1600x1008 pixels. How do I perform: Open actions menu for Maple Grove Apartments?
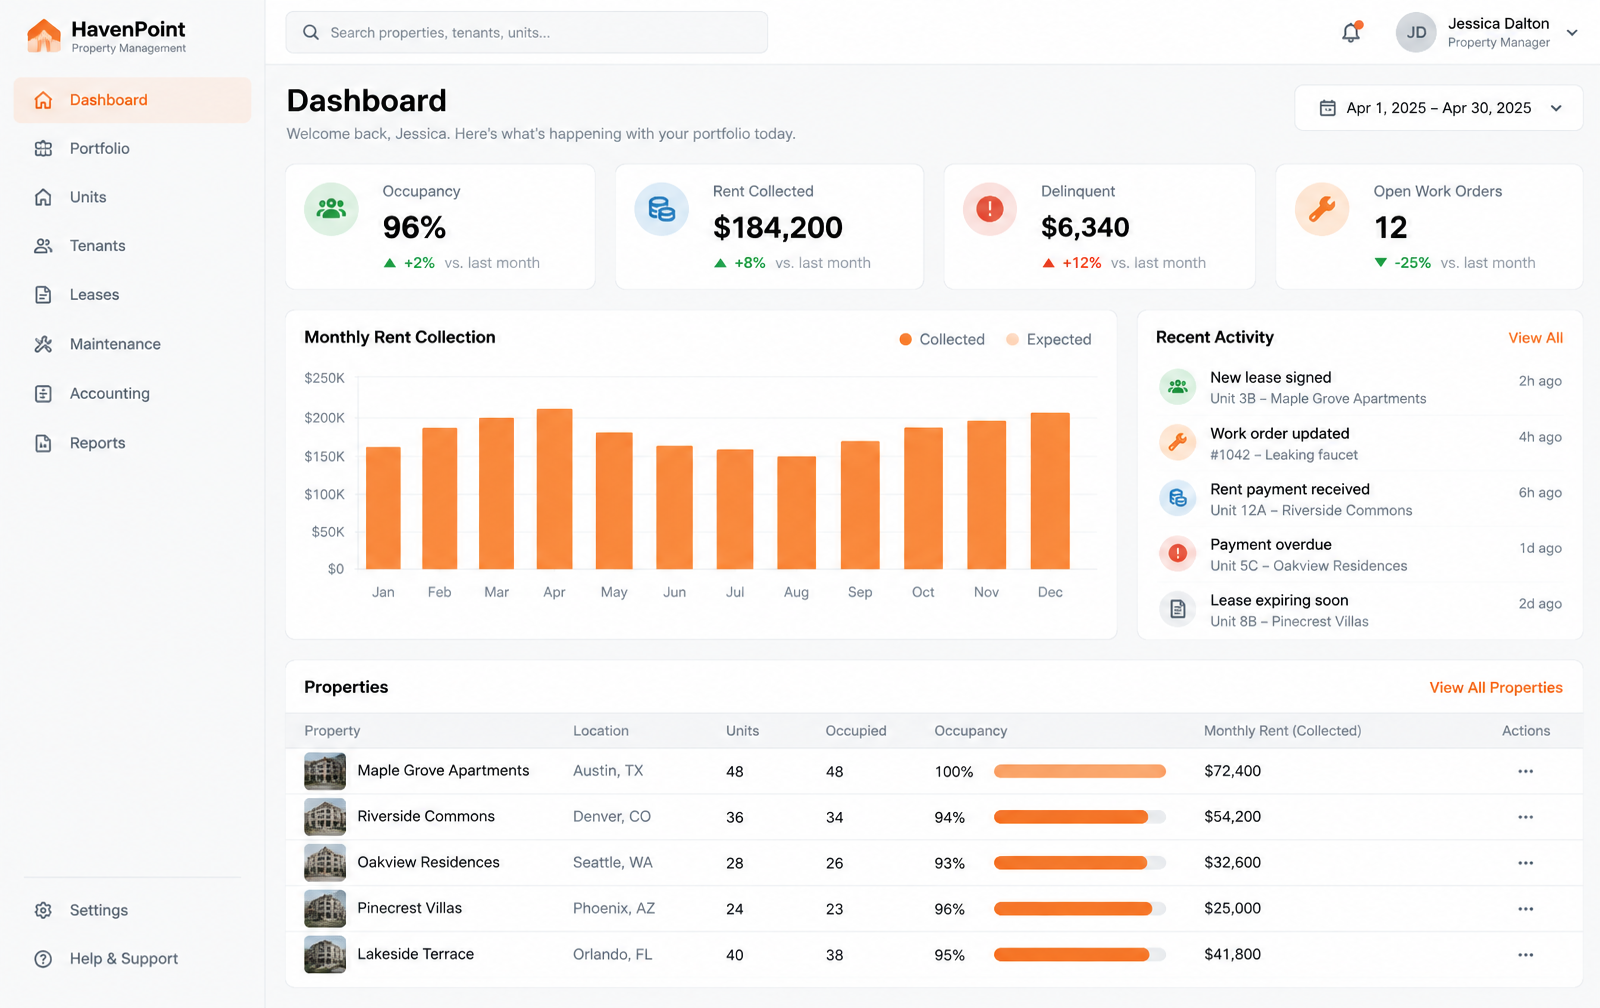(x=1525, y=771)
